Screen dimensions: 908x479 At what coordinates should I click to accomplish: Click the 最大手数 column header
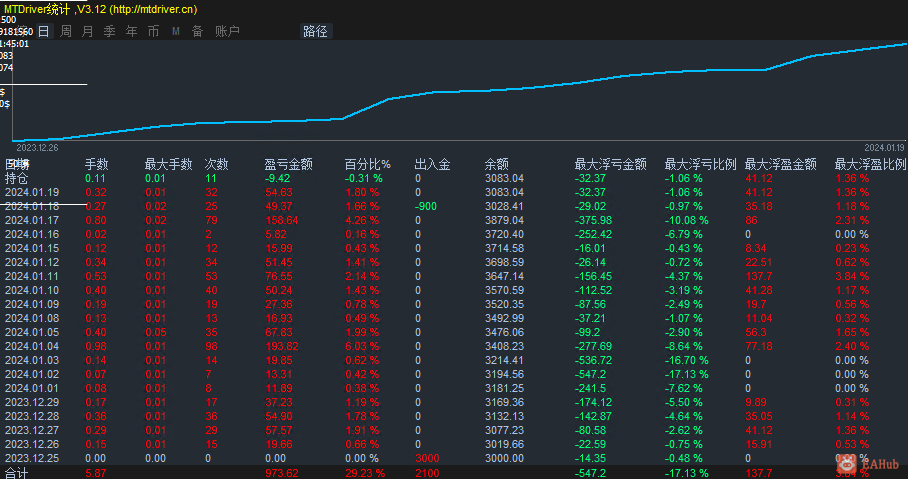168,164
